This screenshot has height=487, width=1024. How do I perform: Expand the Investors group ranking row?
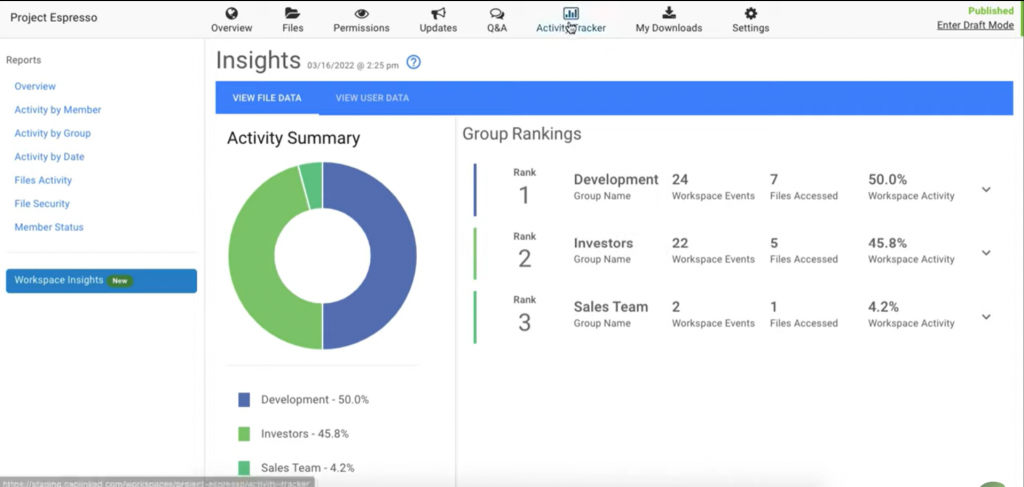pos(986,253)
